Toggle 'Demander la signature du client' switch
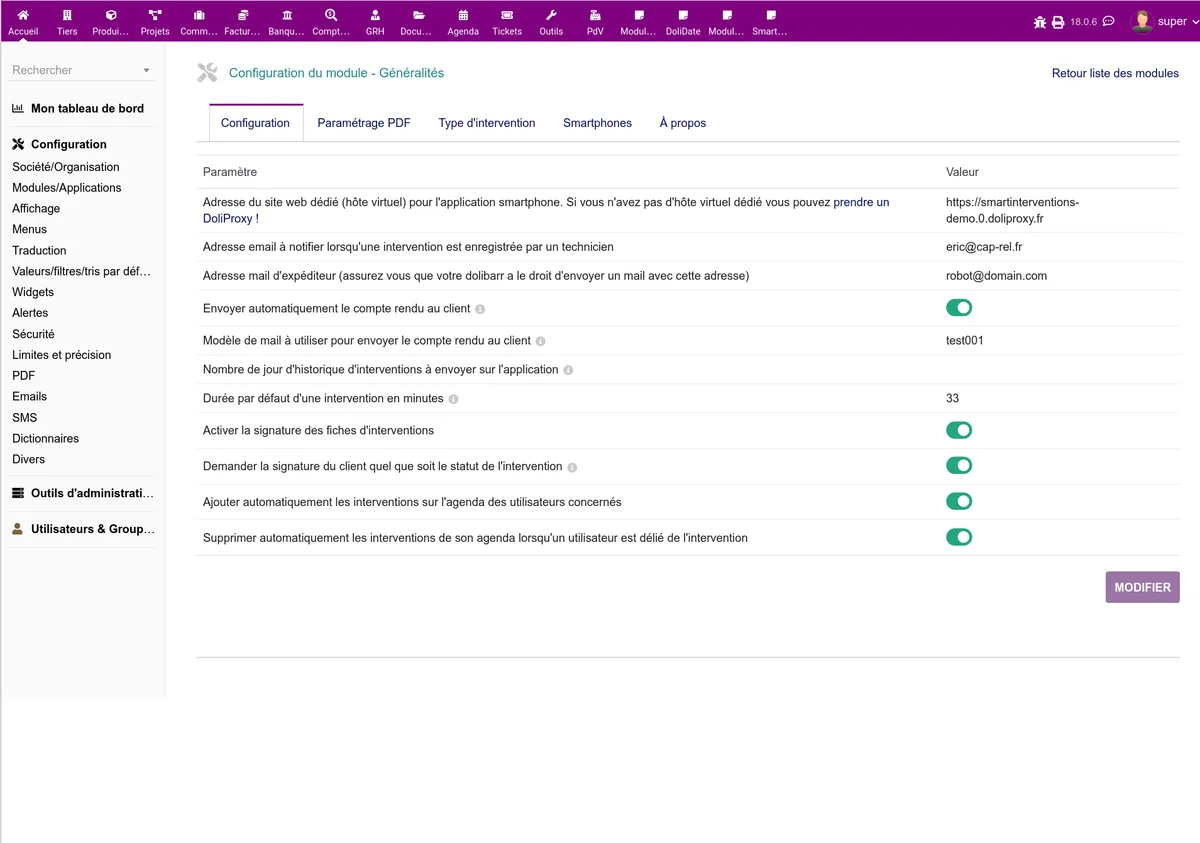Viewport: 1200px width, 843px height. [959, 465]
